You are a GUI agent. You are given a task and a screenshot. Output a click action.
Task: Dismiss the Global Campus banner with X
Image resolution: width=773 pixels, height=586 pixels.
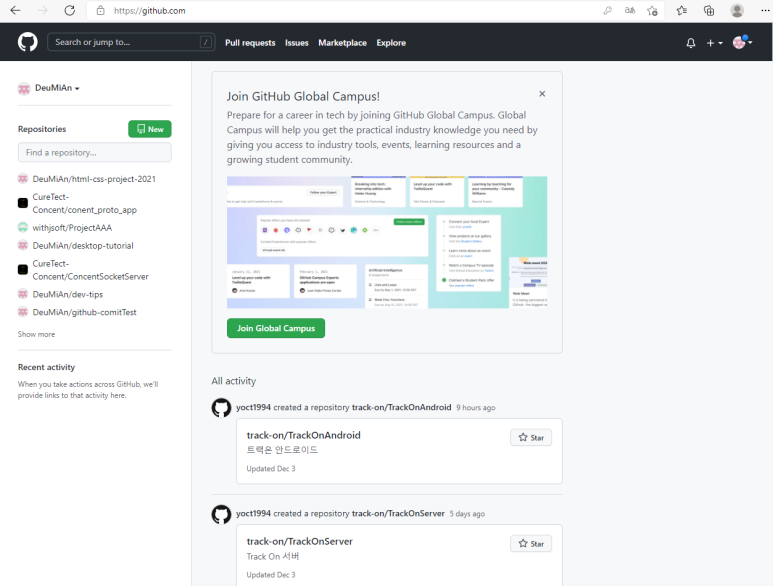click(542, 94)
